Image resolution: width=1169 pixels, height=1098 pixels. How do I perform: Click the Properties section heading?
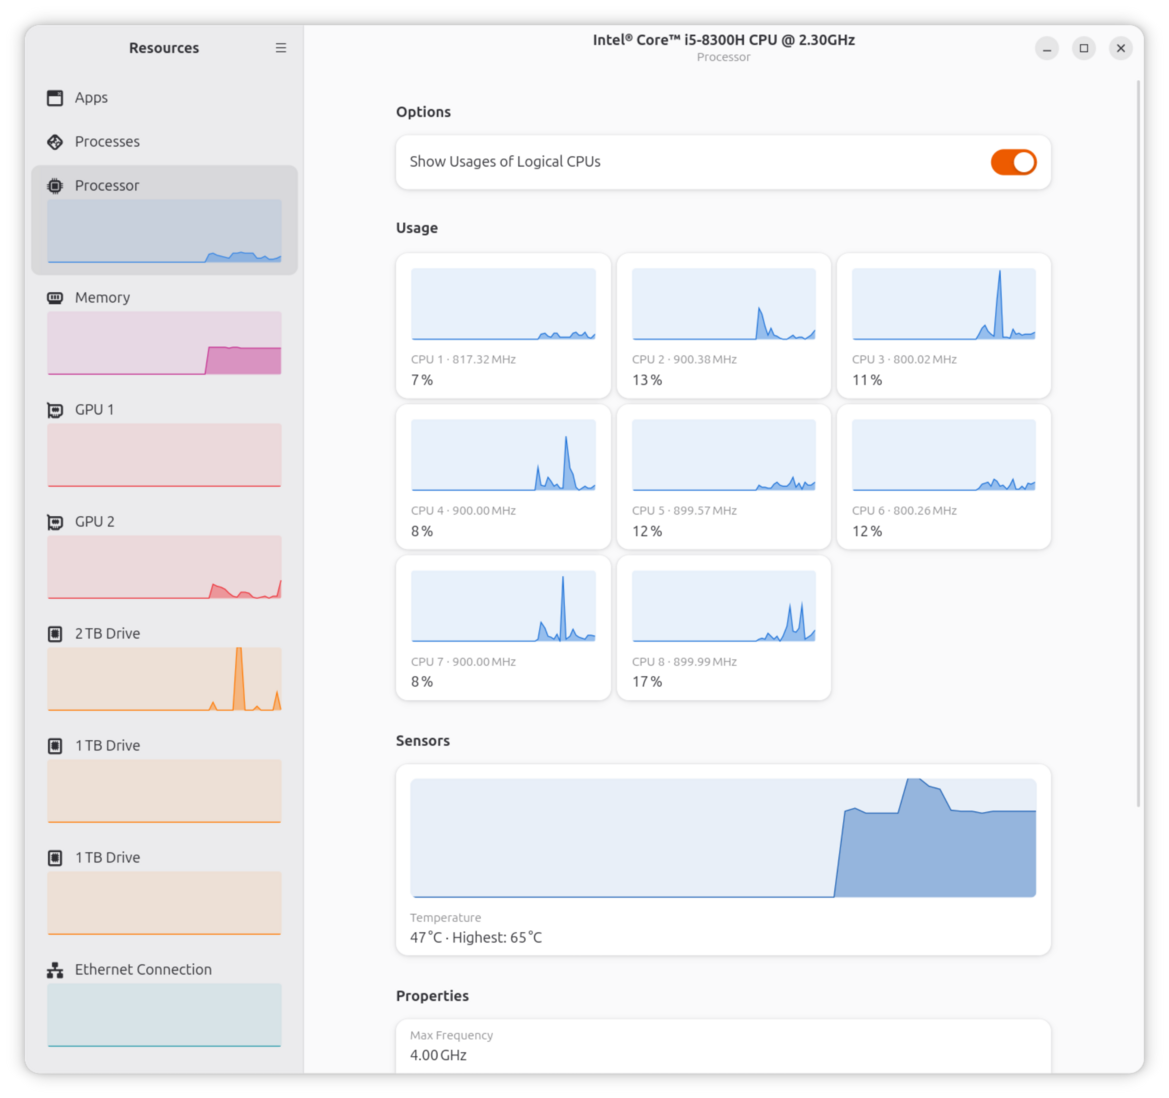(432, 996)
